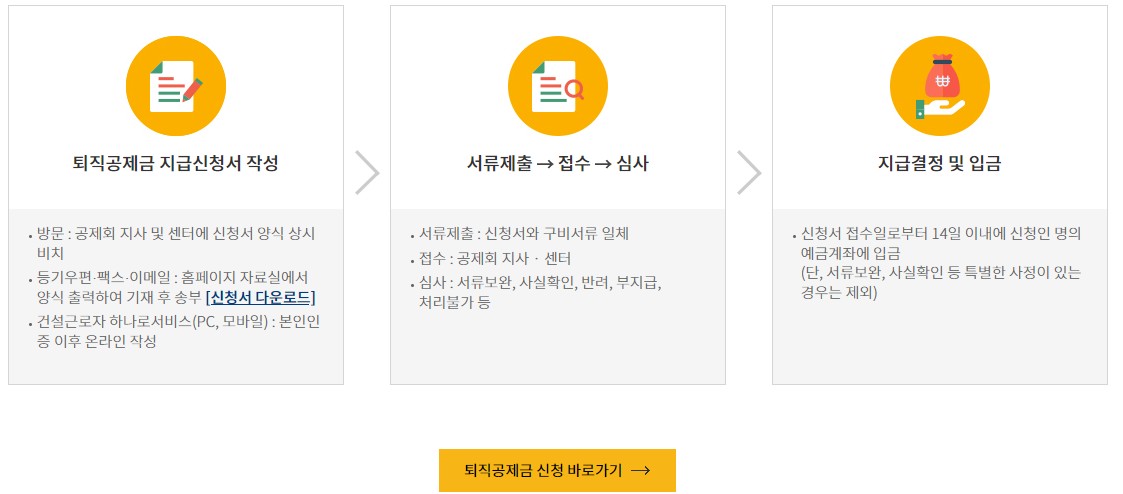The height and width of the screenshot is (494, 1123).
Task: Click the text starting with 심사 : 서류보완
Action: 540,292
